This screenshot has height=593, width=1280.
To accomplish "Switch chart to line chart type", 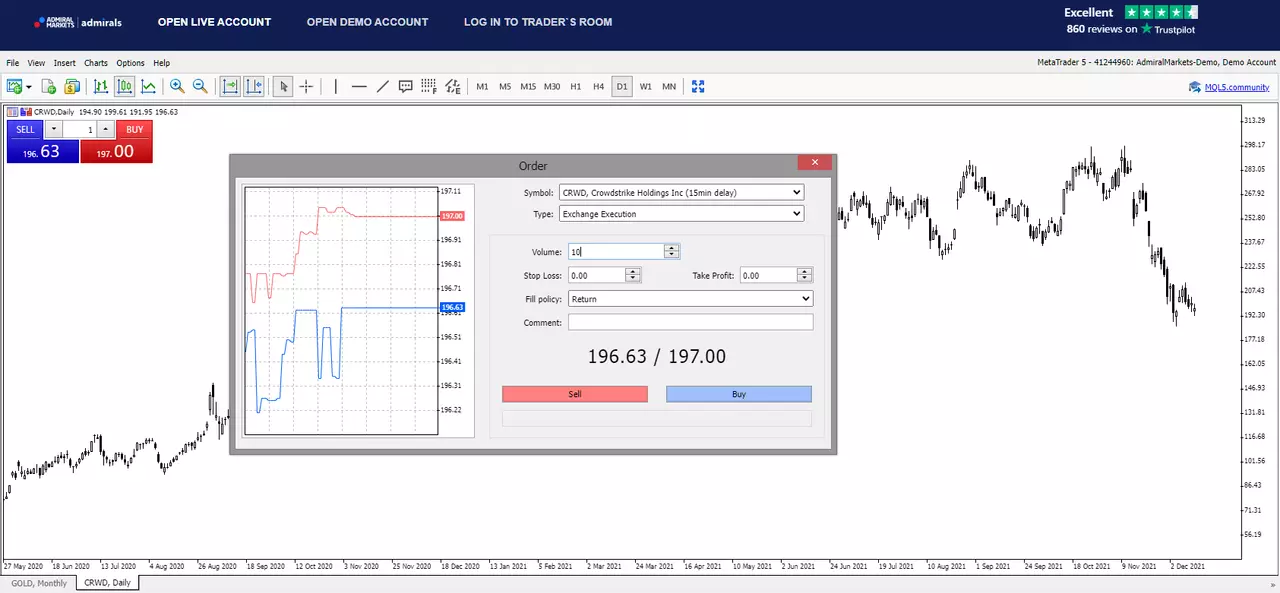I will [x=148, y=87].
